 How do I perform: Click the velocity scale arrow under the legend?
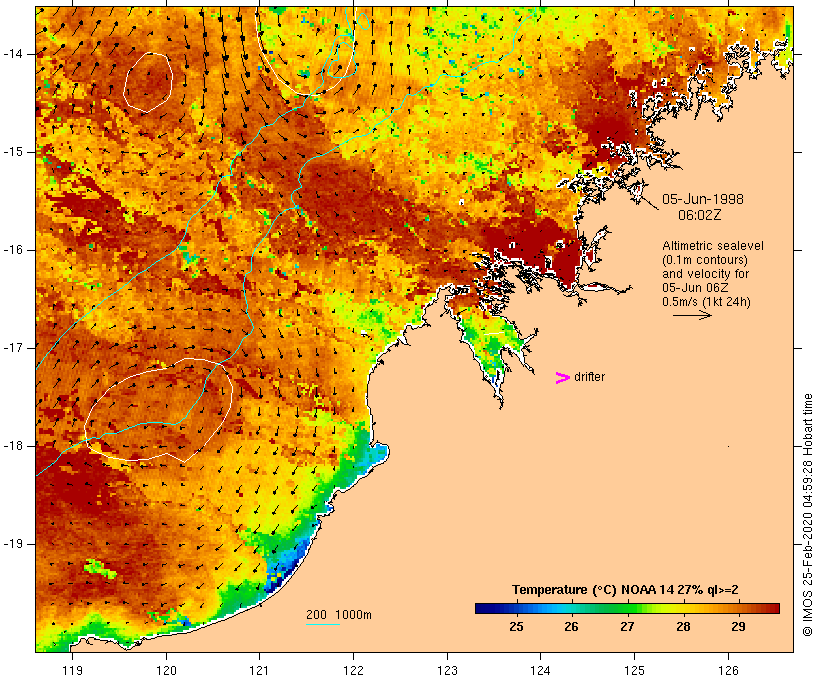point(692,315)
